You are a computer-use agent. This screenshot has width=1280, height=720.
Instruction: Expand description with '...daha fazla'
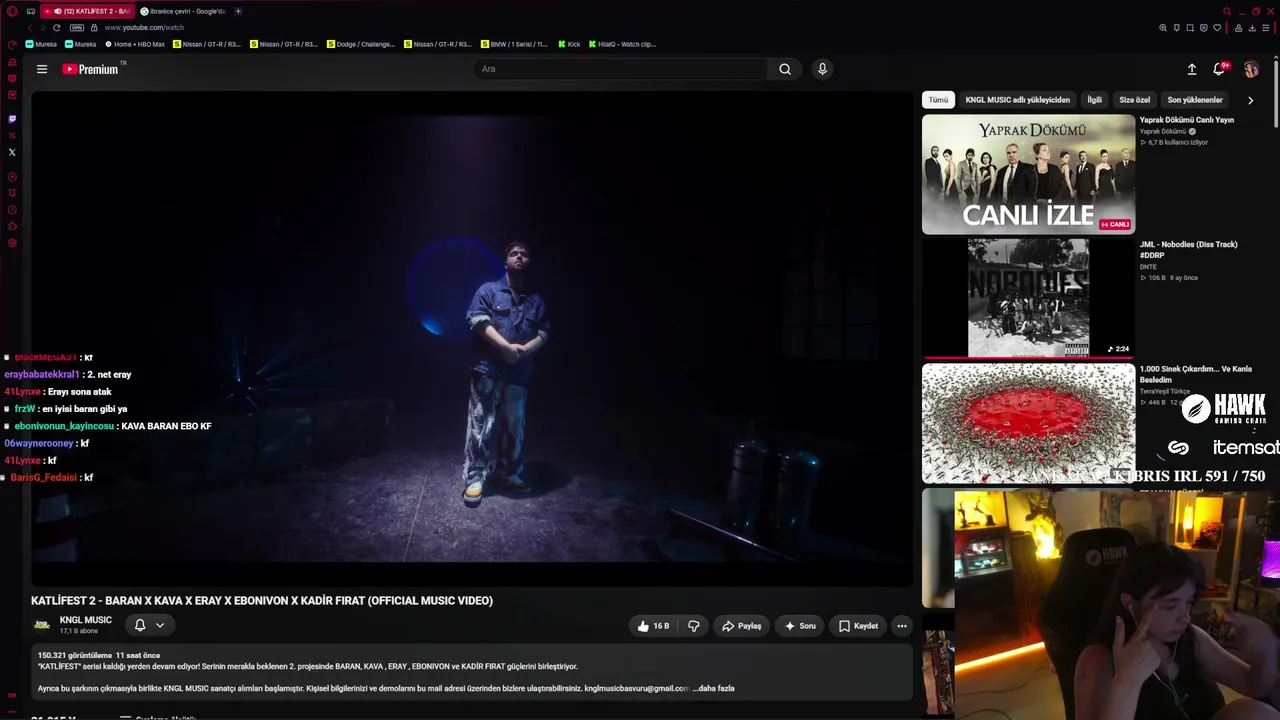point(716,688)
